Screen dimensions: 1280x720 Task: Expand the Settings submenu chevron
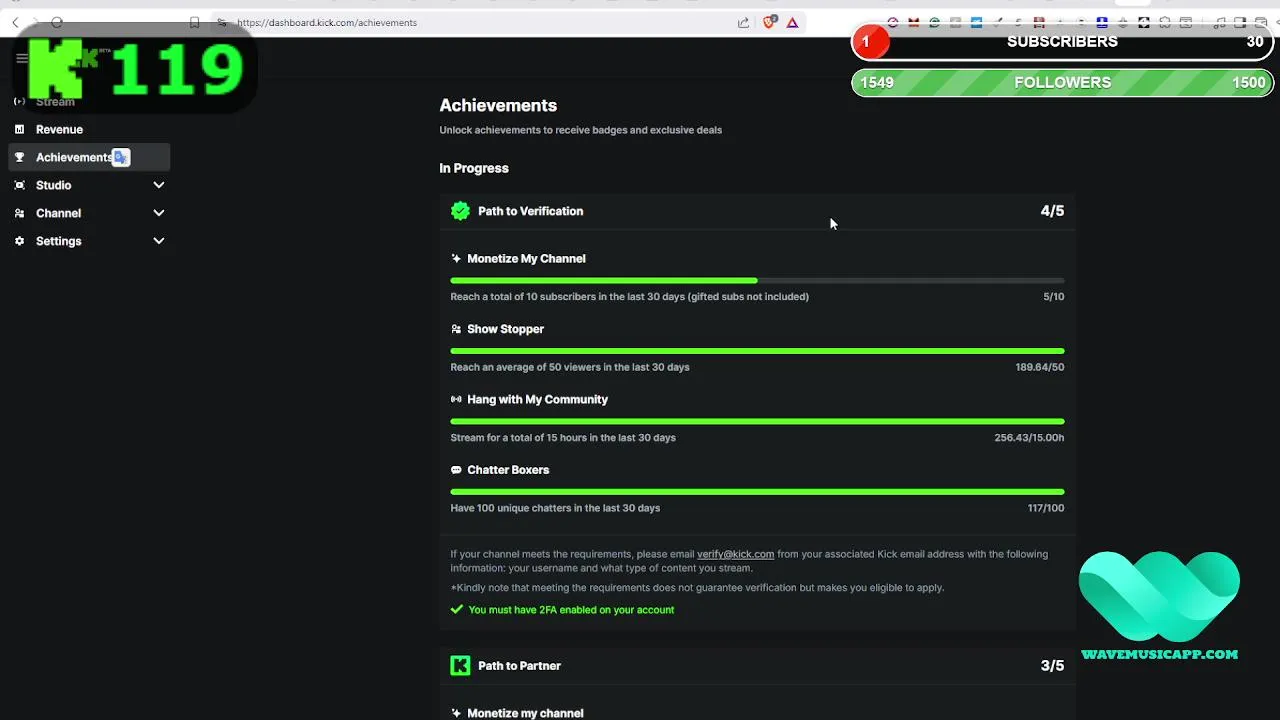tap(158, 241)
